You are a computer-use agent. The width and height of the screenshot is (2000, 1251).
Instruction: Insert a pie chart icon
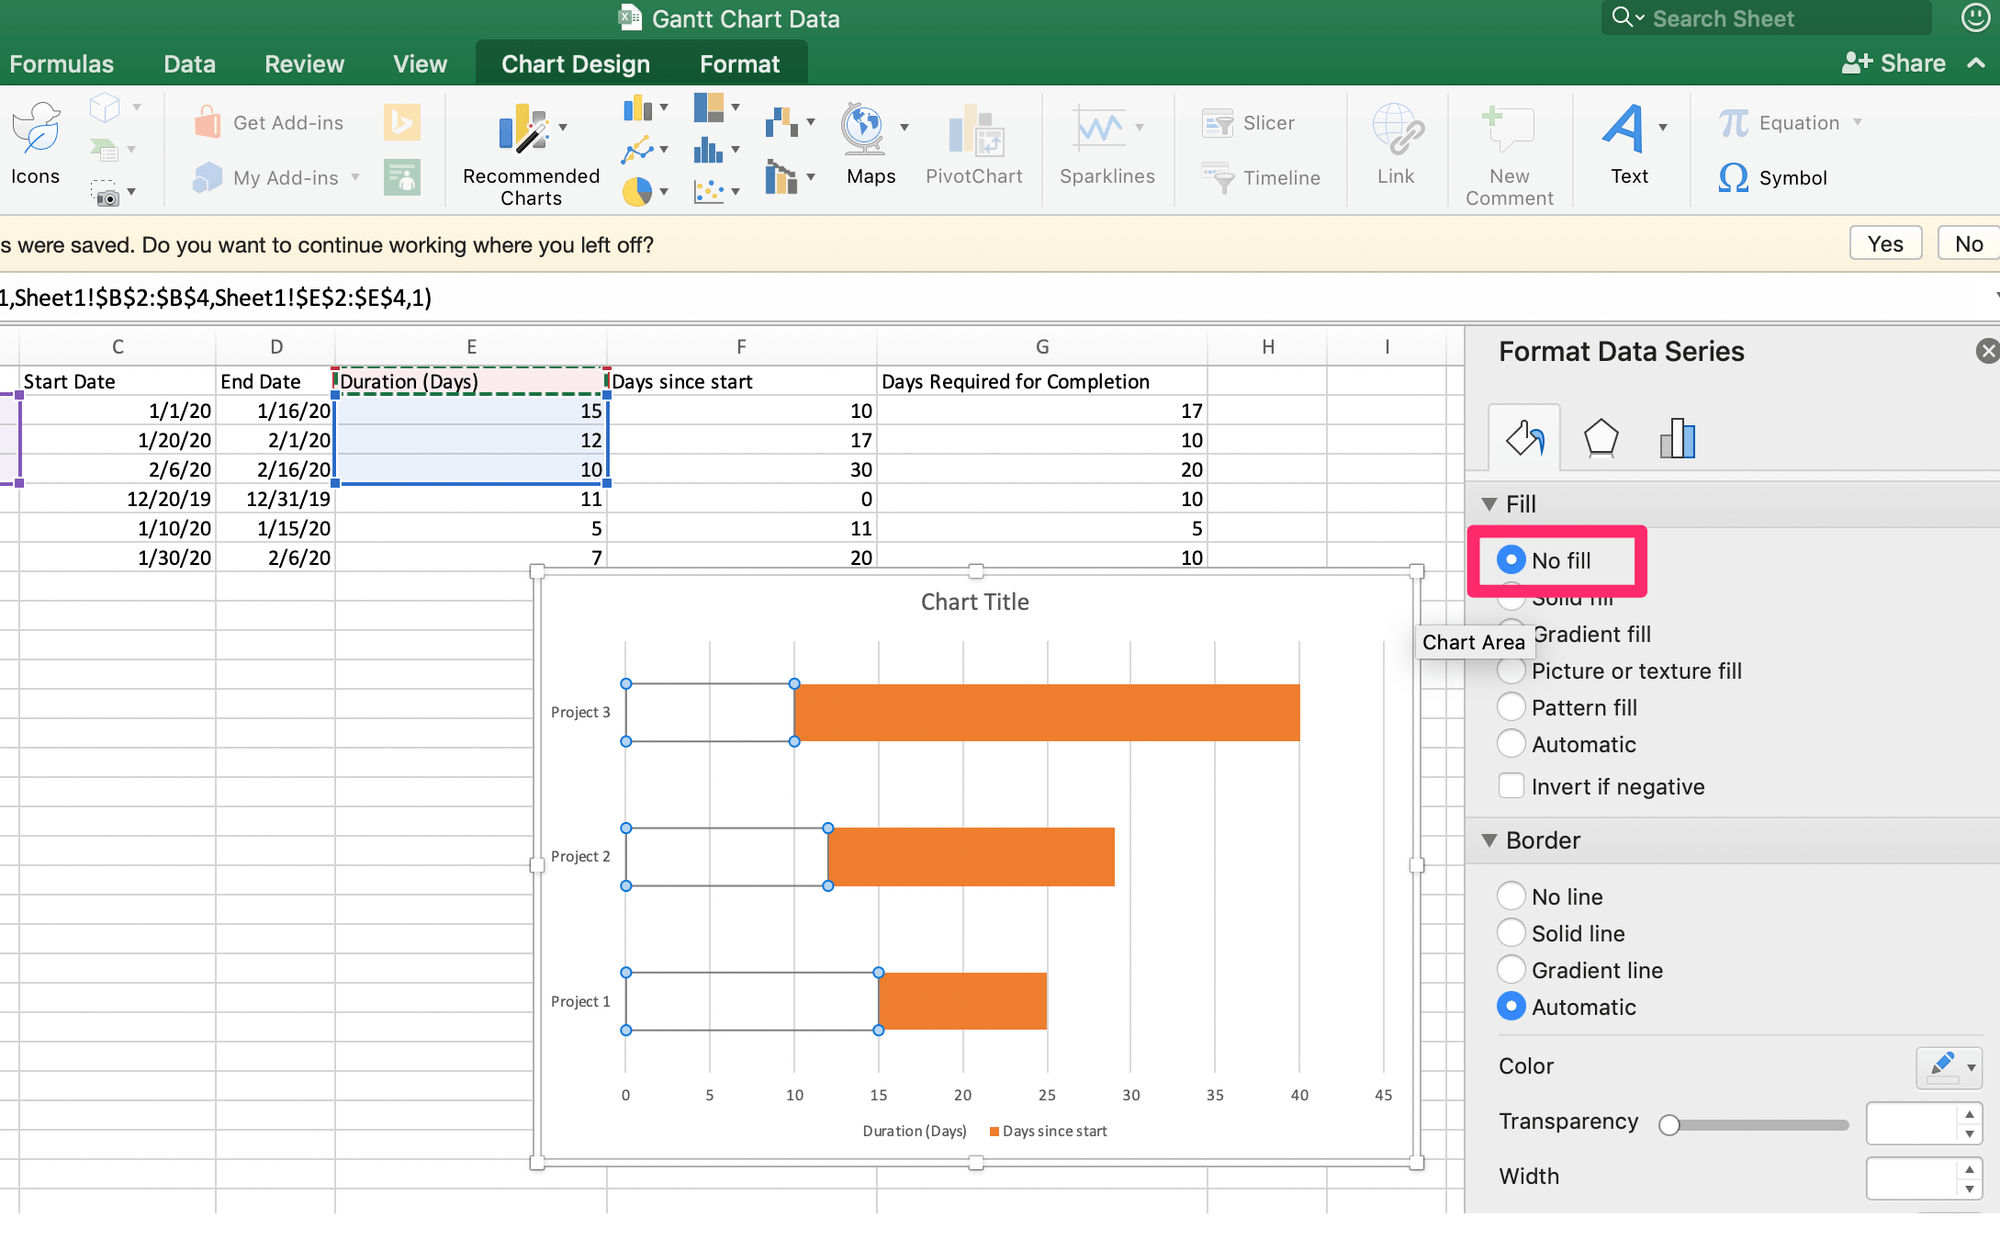tap(637, 190)
